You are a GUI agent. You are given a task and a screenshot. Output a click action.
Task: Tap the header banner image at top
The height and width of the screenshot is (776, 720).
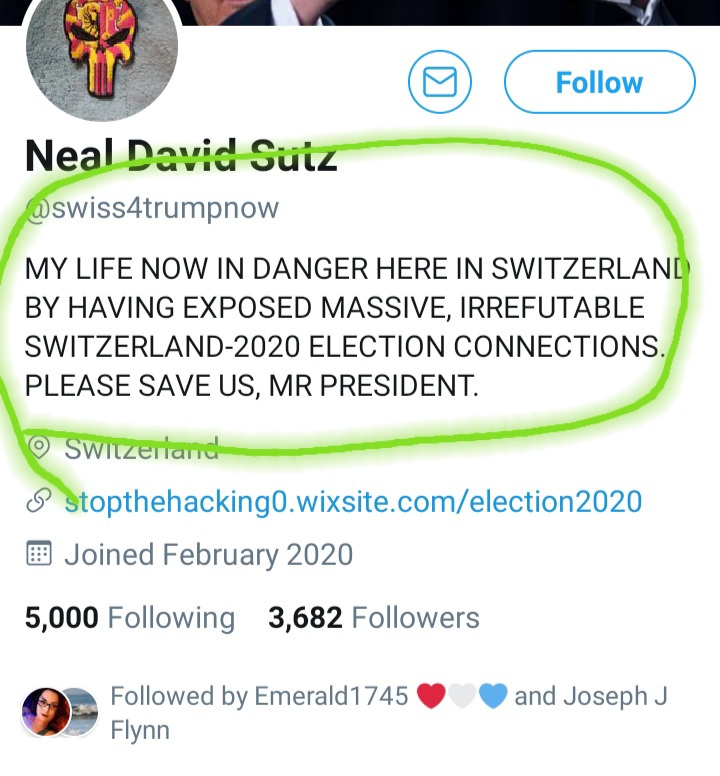(450, 12)
